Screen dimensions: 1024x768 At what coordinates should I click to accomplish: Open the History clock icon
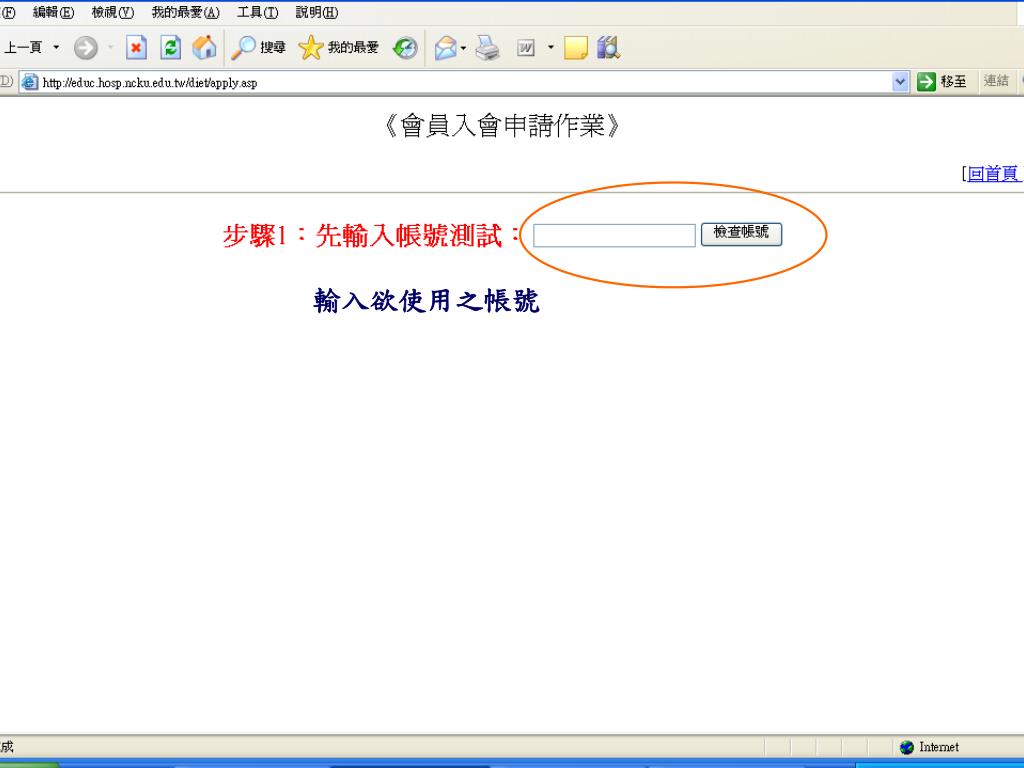[x=405, y=47]
